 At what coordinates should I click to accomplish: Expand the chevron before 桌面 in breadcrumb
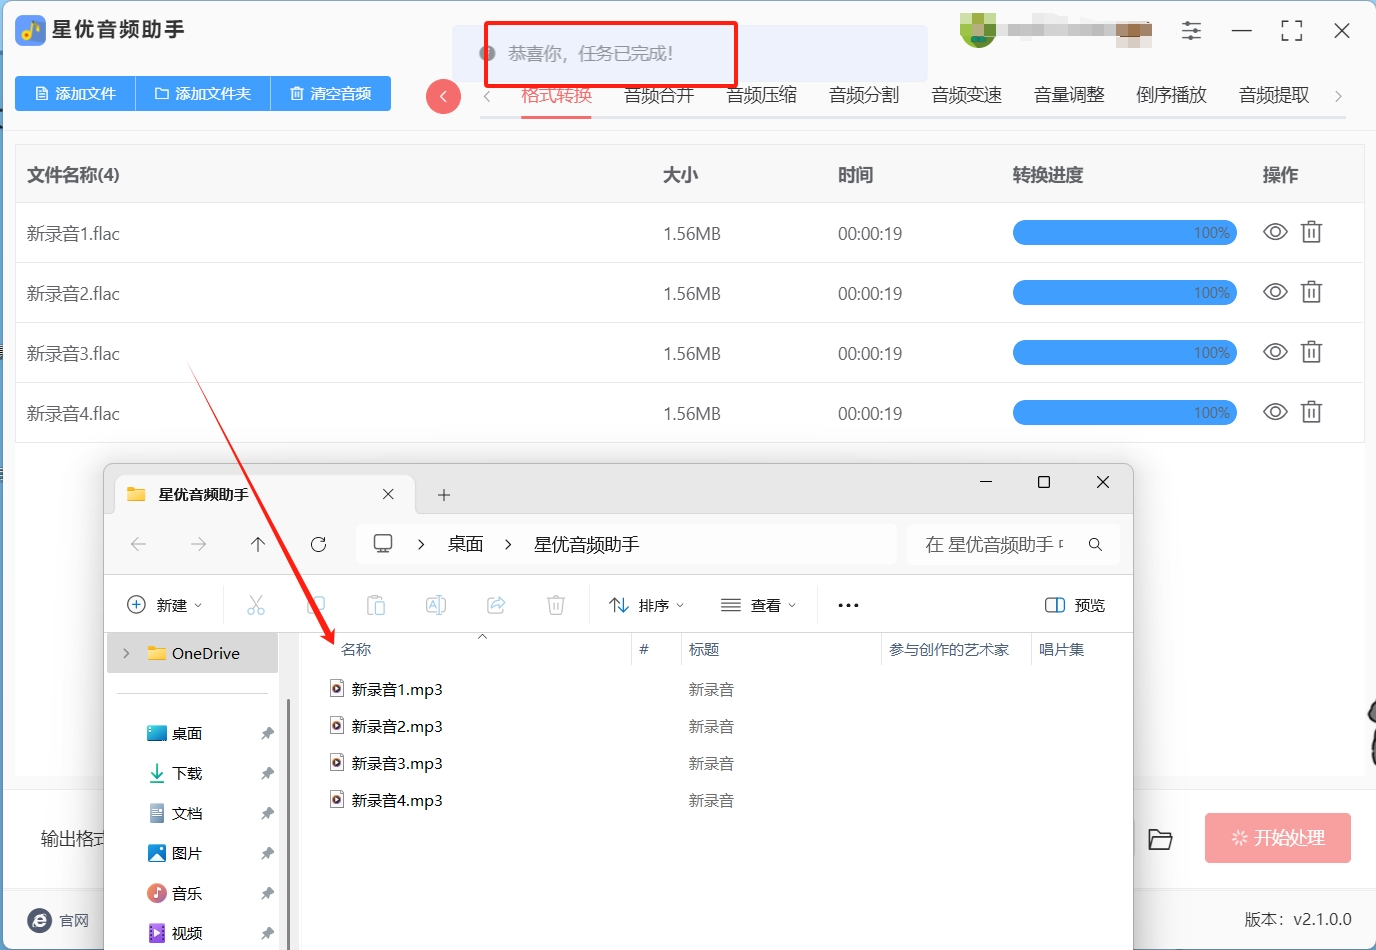pos(421,544)
